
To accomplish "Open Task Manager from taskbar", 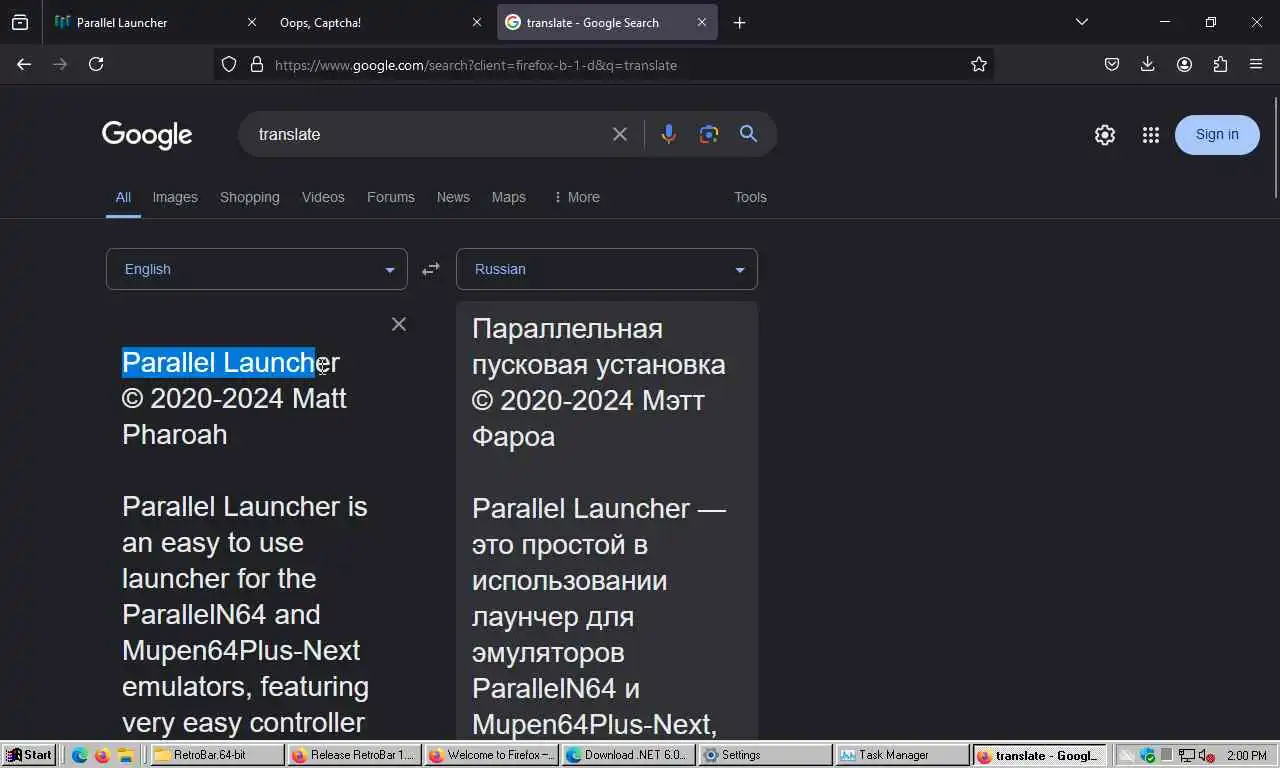I will pos(902,755).
